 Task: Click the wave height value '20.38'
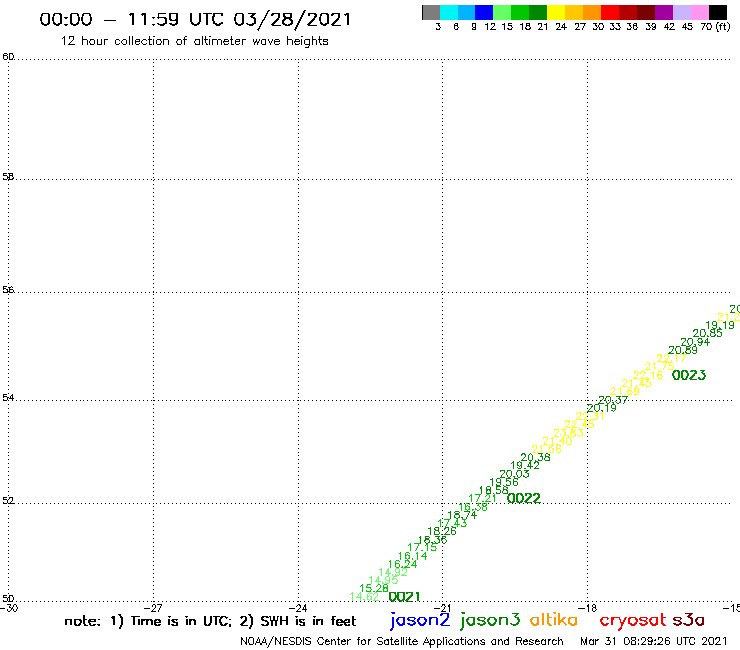pos(535,457)
